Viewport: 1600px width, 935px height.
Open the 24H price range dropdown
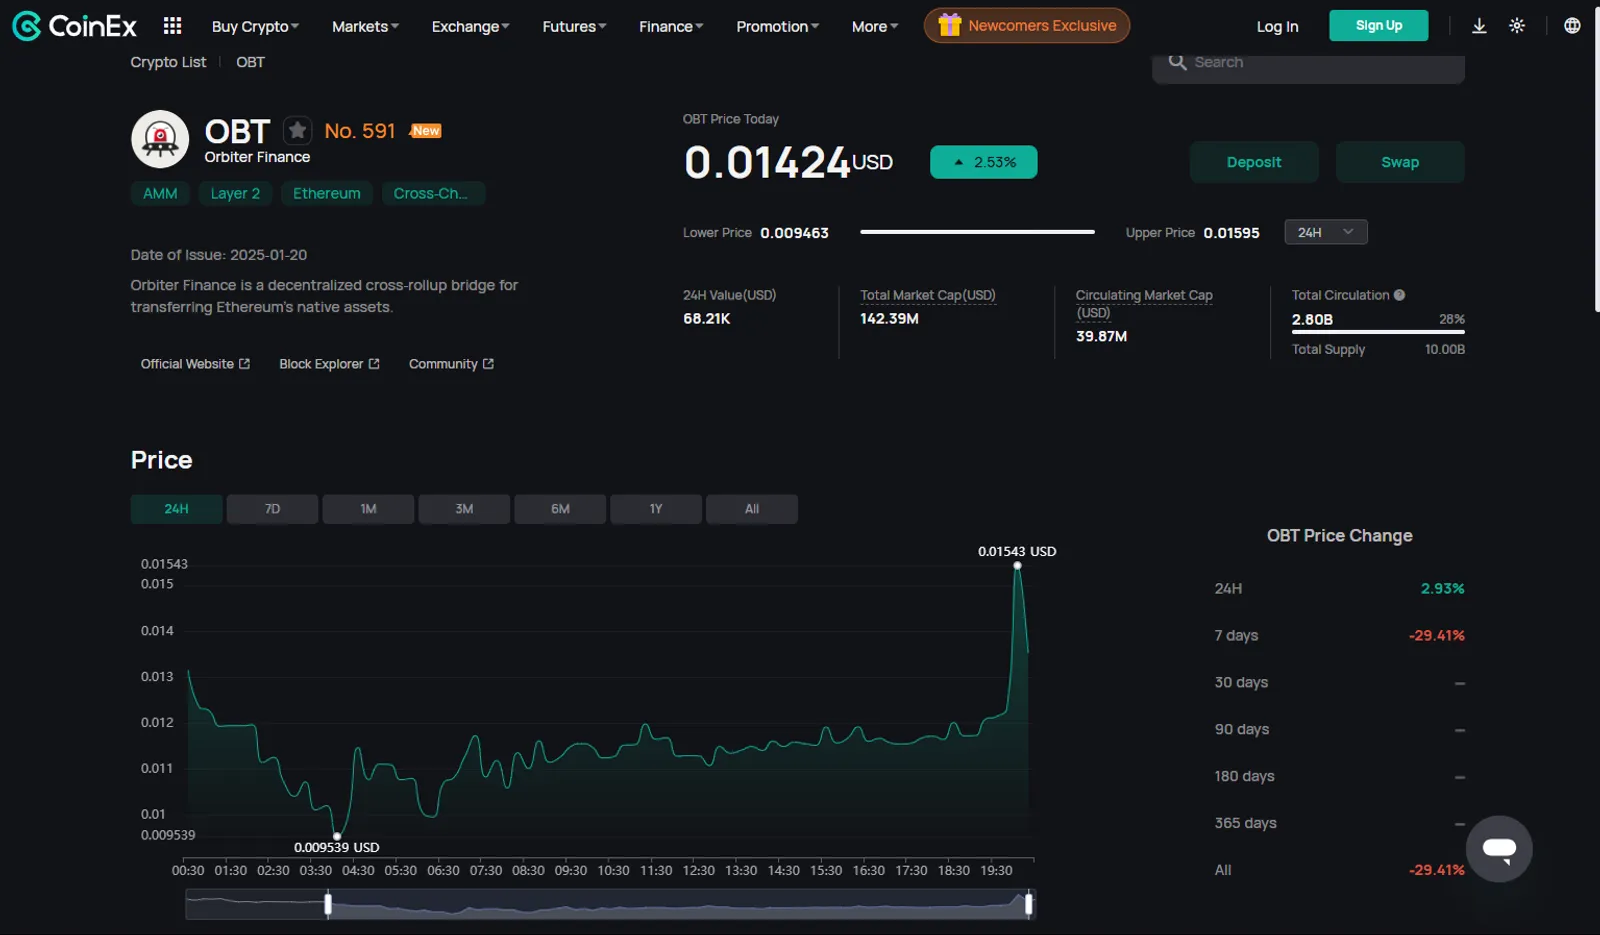[1325, 232]
